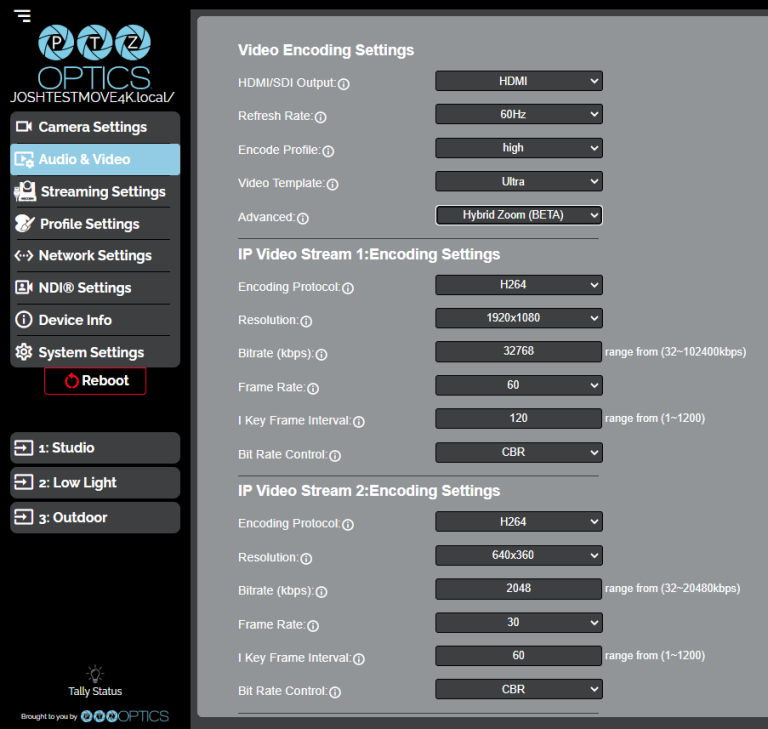This screenshot has width=768, height=729.
Task: Activate the 3: Outdoor preset button
Action: click(95, 517)
